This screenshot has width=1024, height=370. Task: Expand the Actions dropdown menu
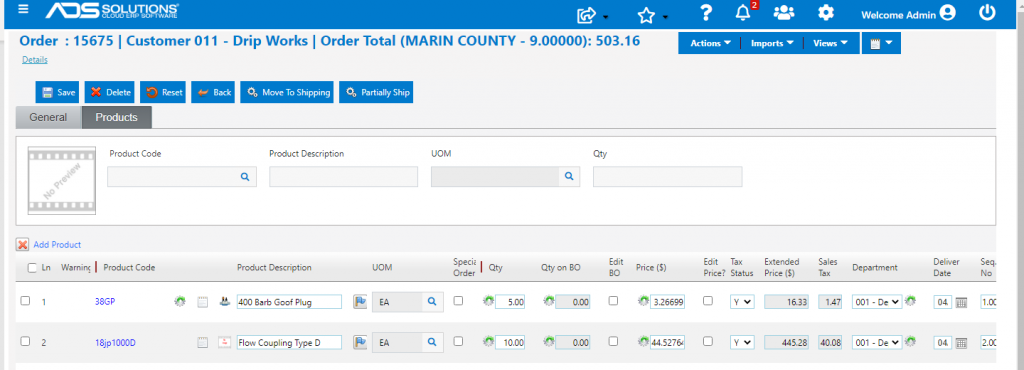coord(711,43)
